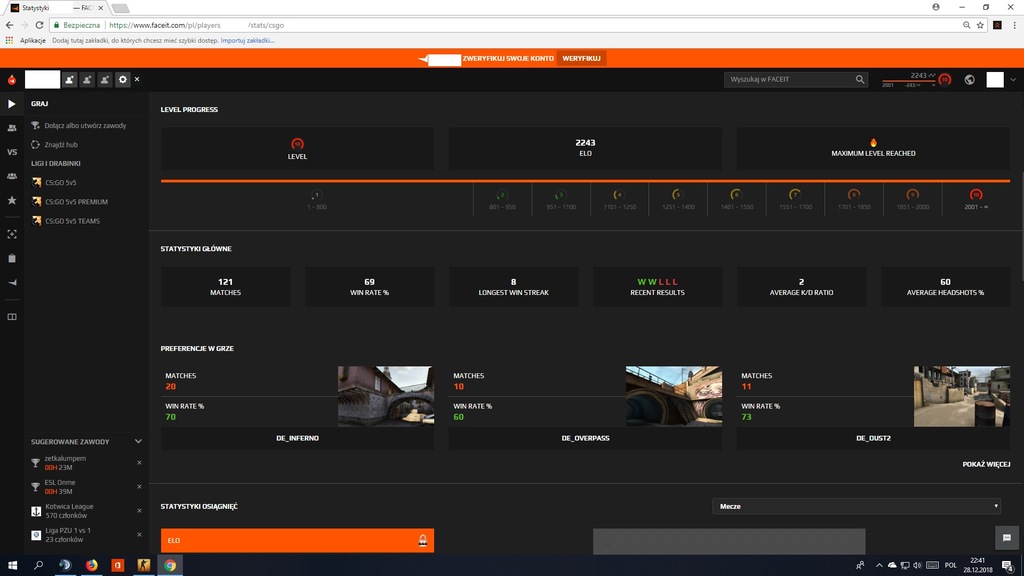Click Znajdź hub
Image resolution: width=1024 pixels, height=576 pixels.
click(x=61, y=144)
